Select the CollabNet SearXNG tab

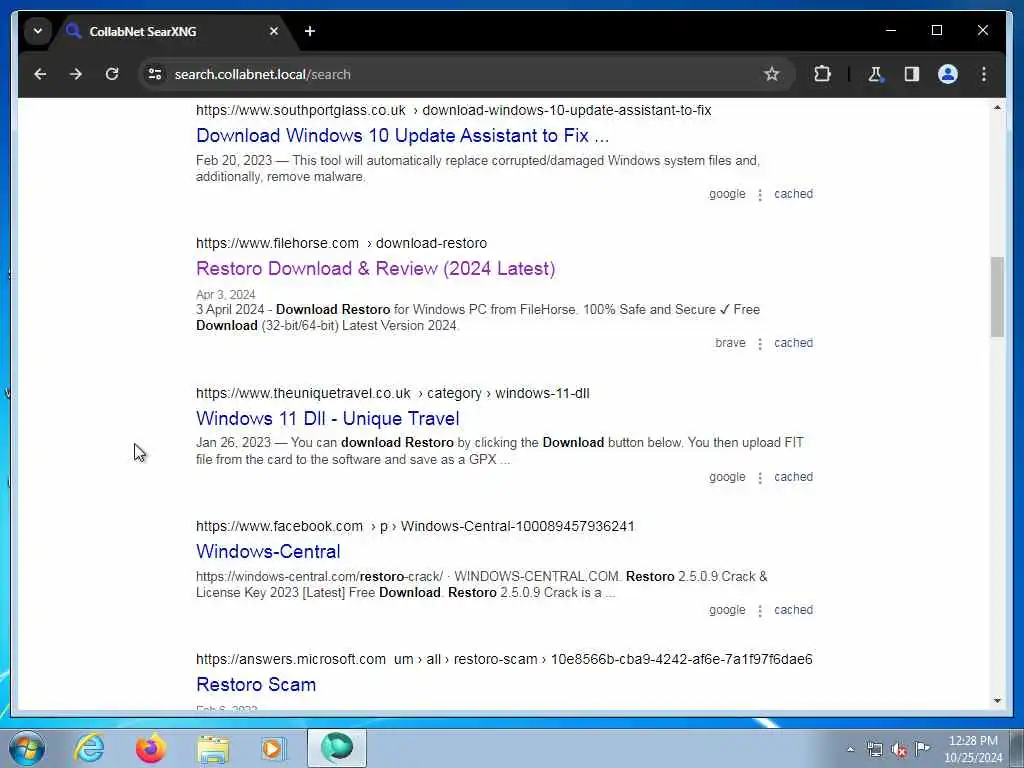point(173,31)
